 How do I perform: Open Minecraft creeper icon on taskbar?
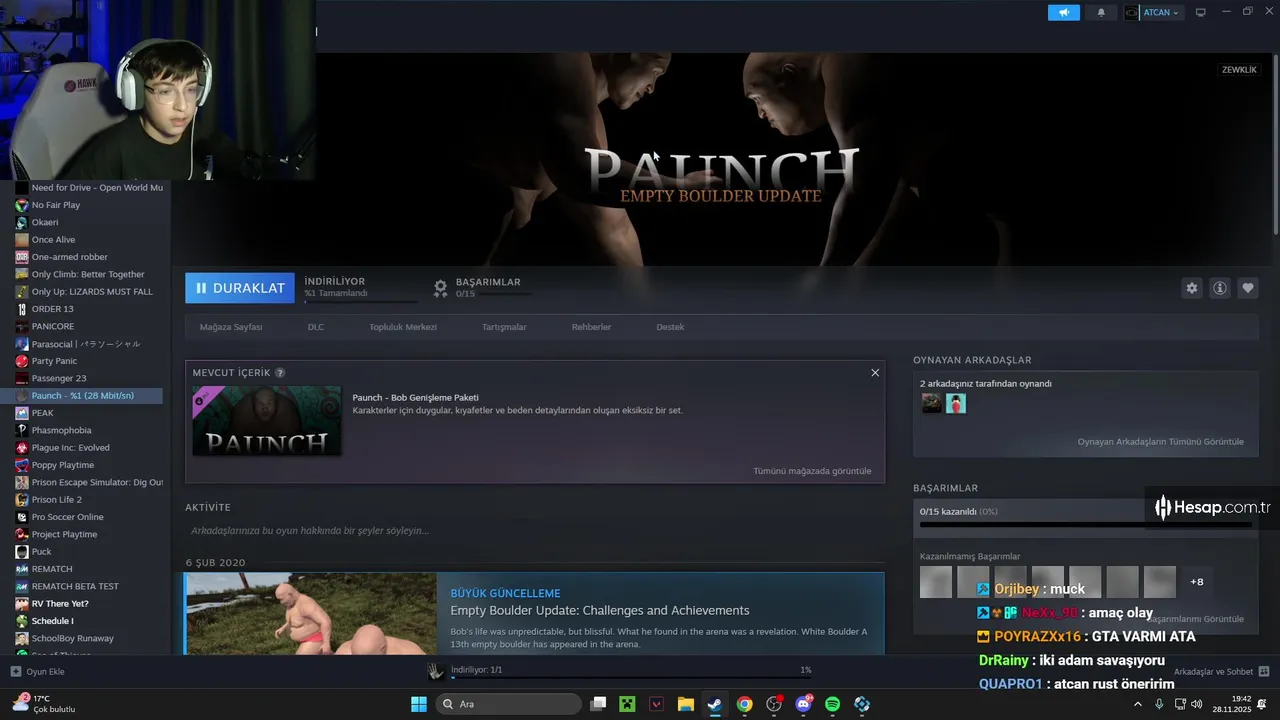pyautogui.click(x=627, y=704)
